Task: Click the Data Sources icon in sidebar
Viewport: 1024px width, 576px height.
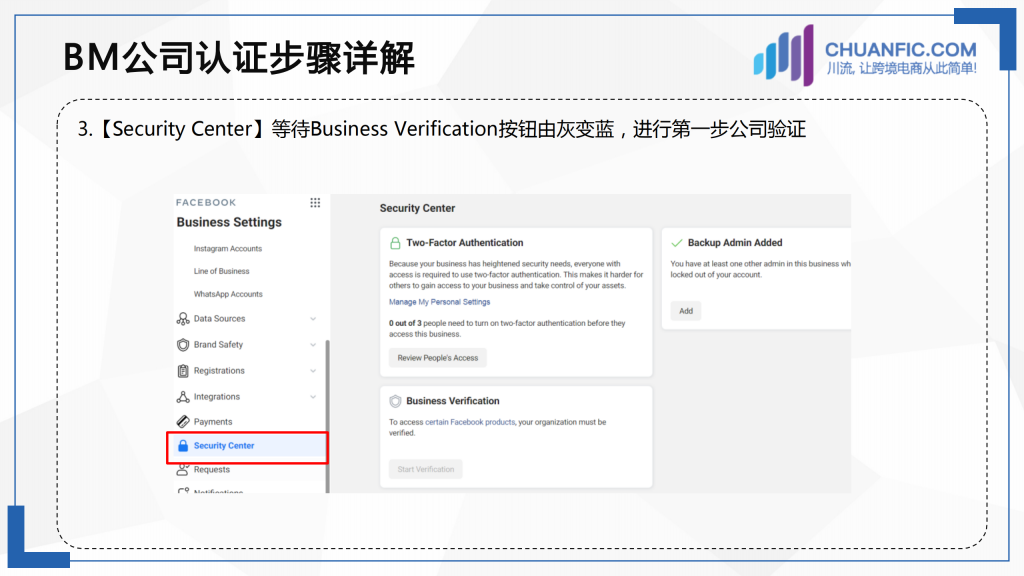Action: [183, 319]
